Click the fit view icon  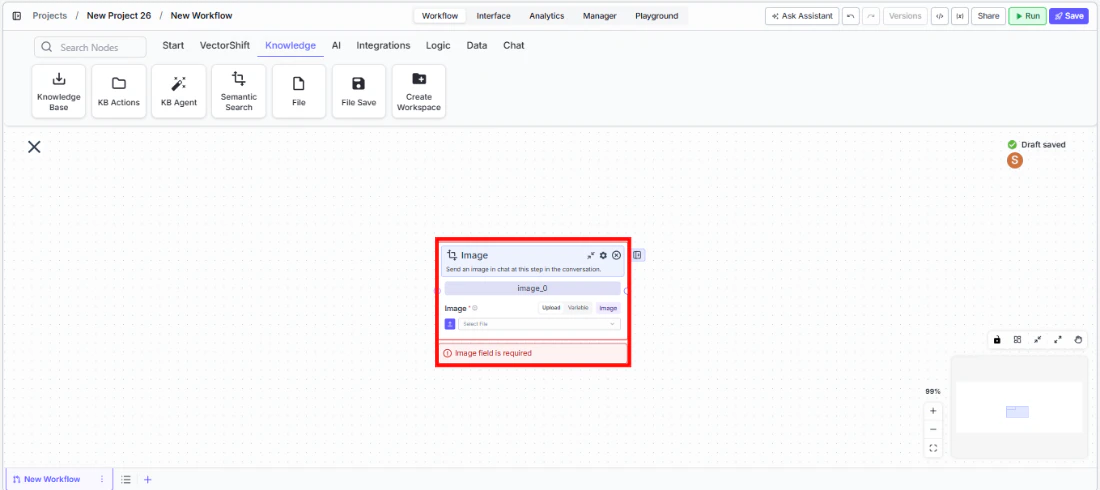pos(933,448)
